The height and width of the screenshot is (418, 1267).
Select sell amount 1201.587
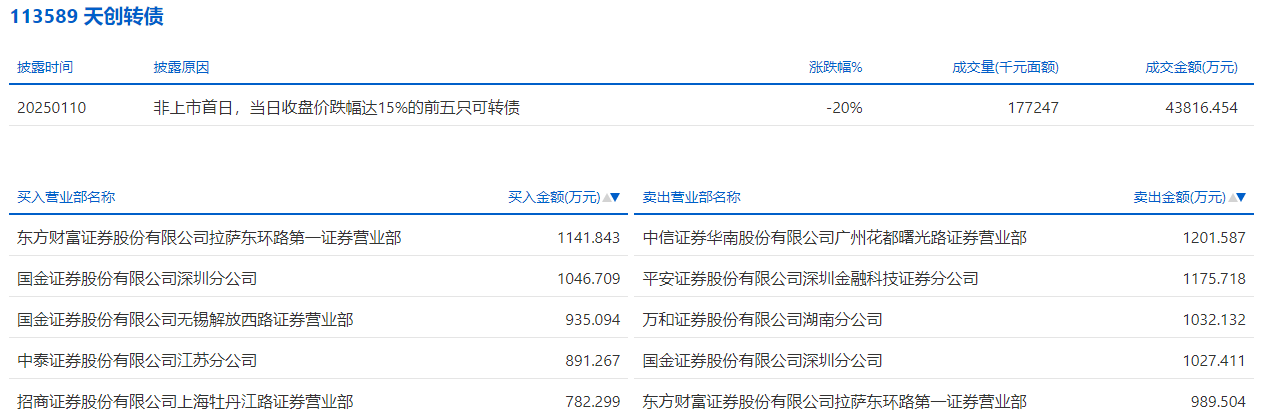pos(1214,238)
